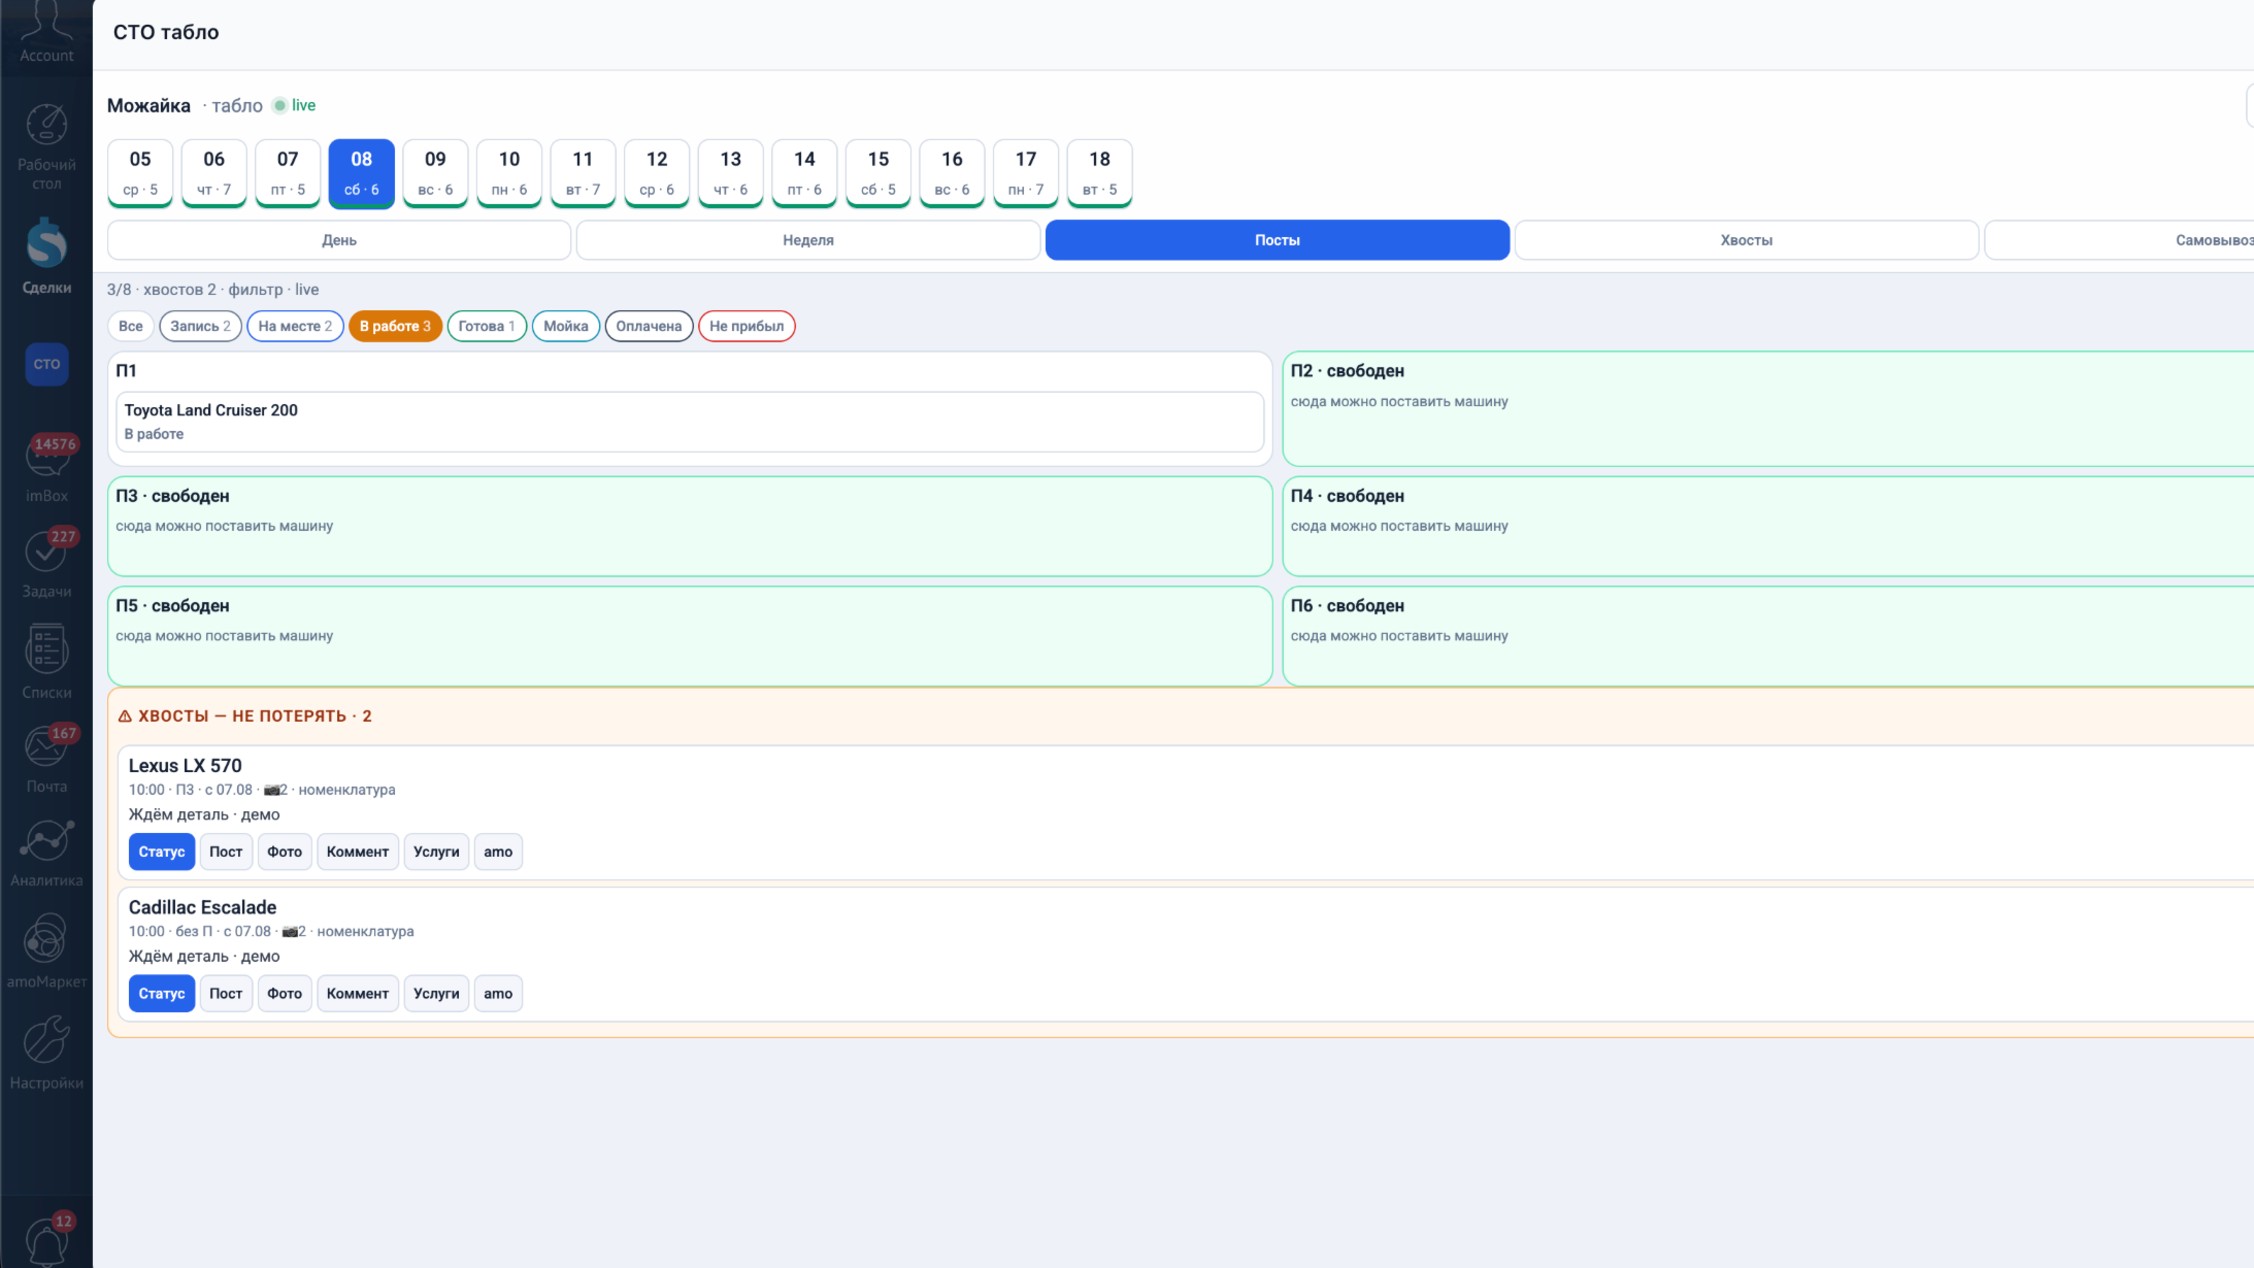The image size is (2254, 1268).
Task: Switch to the Хвосты tab
Action: coord(1746,240)
